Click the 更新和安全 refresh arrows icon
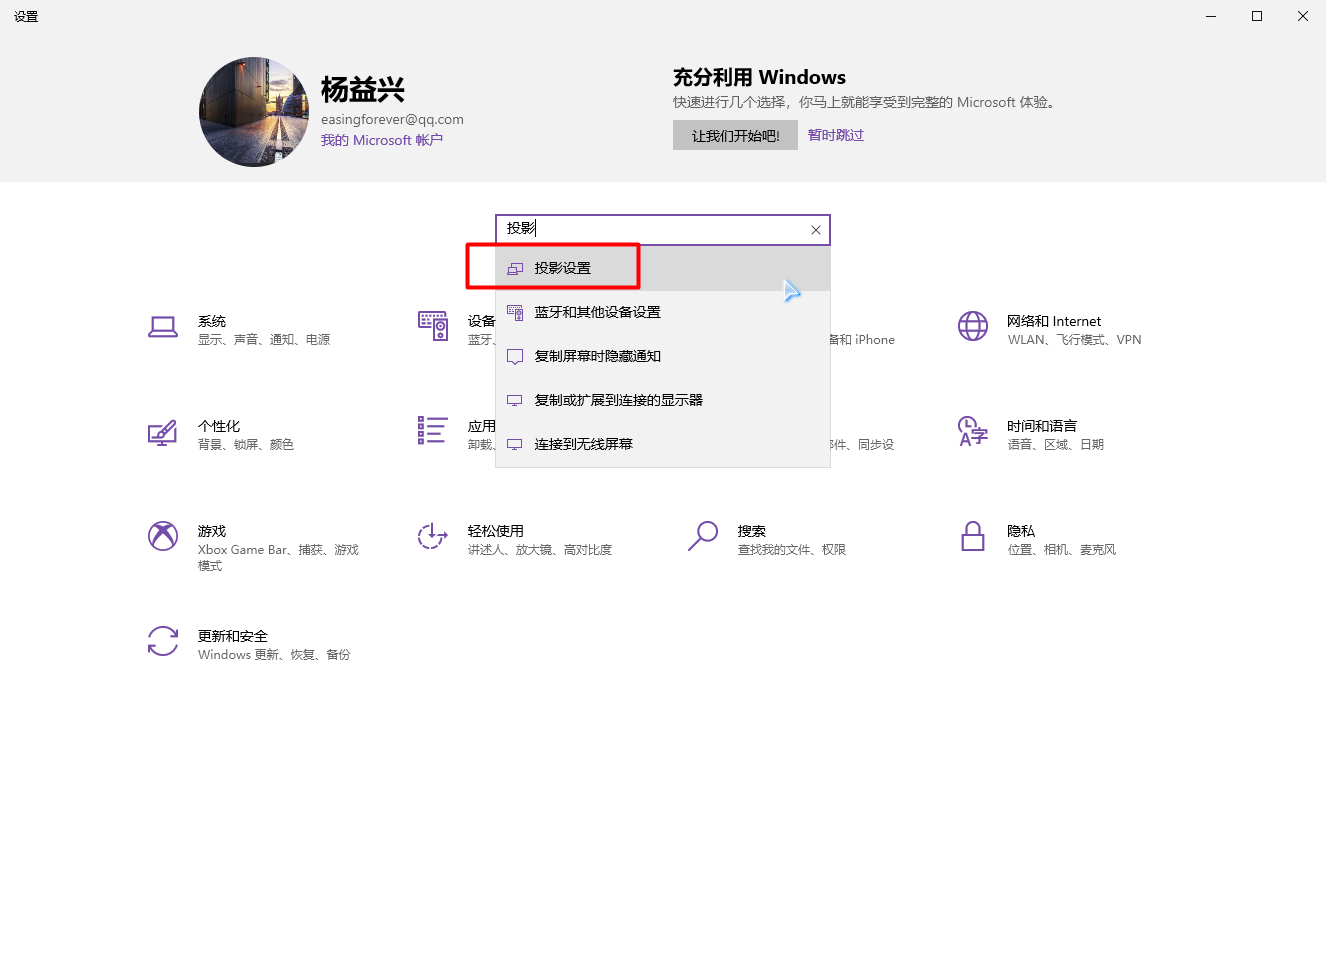The width and height of the screenshot is (1326, 953). pyautogui.click(x=163, y=641)
